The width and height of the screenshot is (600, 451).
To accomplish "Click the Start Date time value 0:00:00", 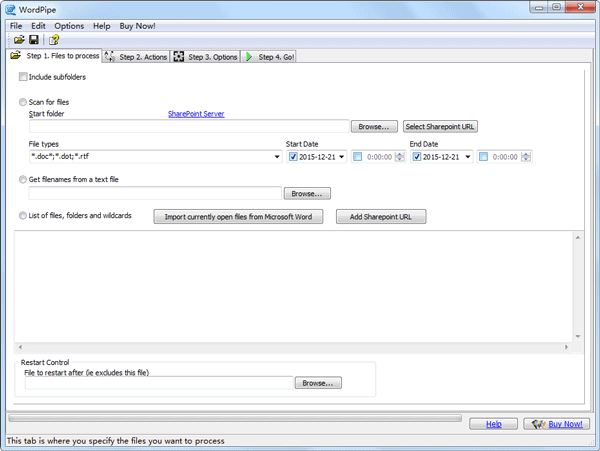I will (379, 157).
